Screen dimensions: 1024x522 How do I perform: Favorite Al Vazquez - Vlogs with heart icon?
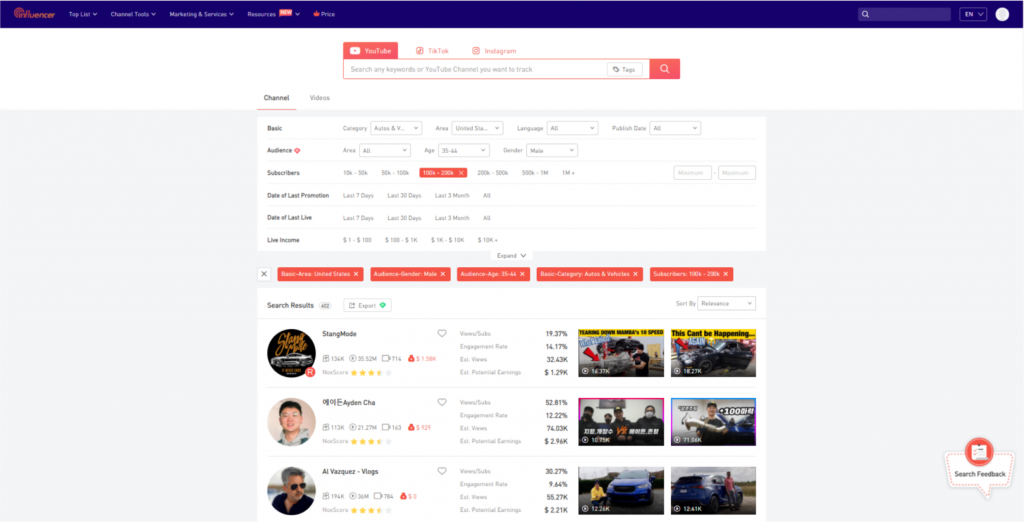442,471
